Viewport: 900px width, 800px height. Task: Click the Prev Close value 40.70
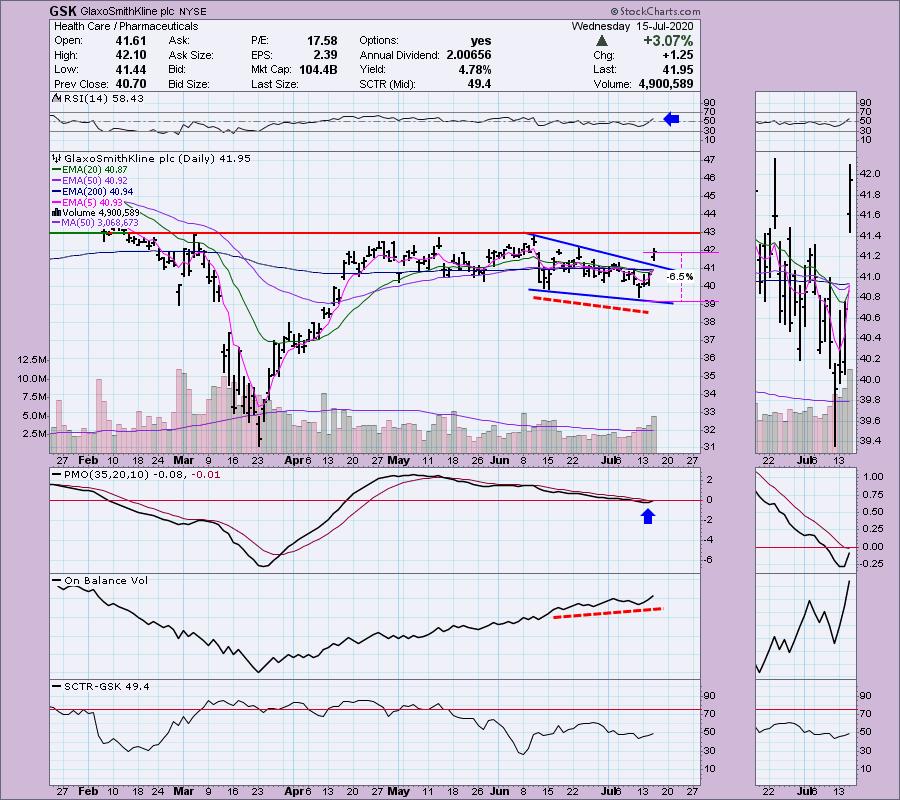pos(131,84)
